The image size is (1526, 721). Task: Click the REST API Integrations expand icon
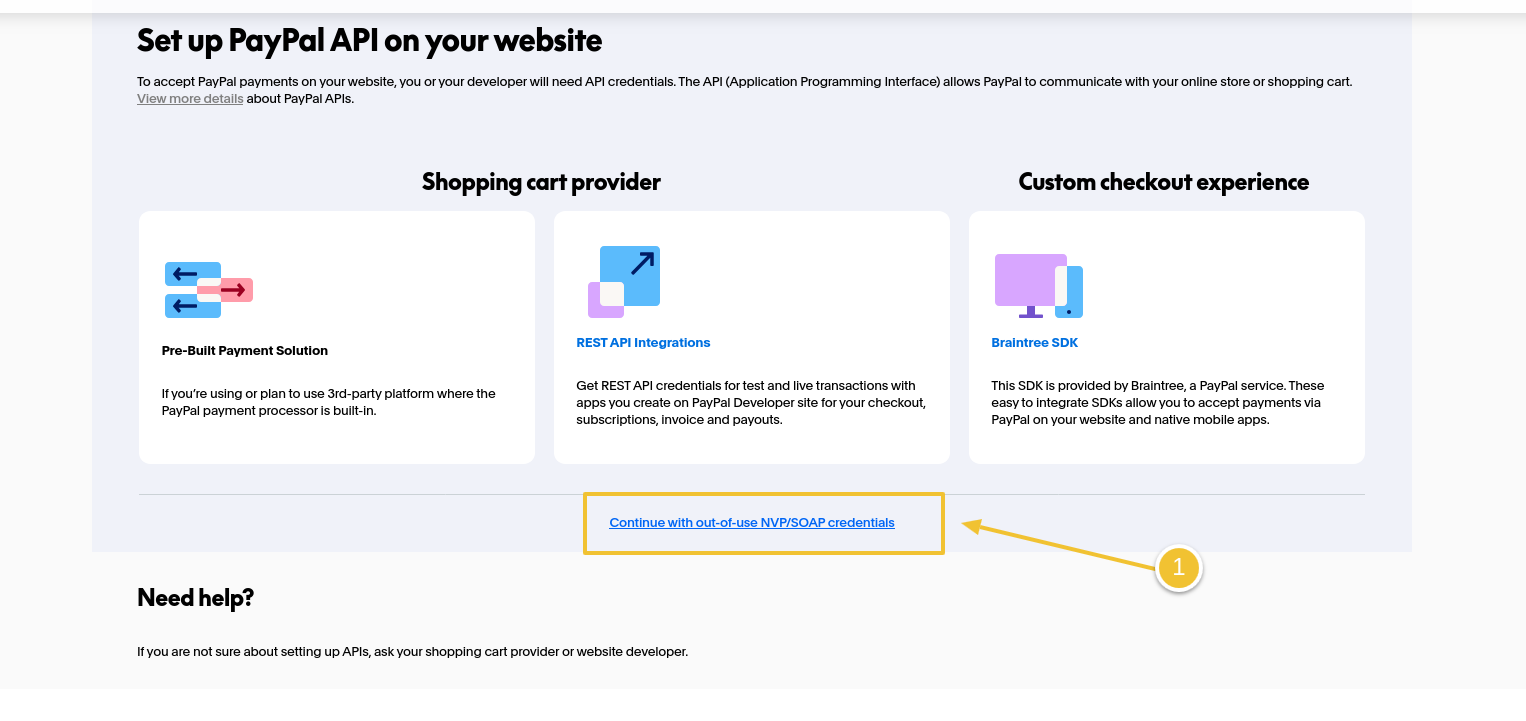(x=624, y=282)
